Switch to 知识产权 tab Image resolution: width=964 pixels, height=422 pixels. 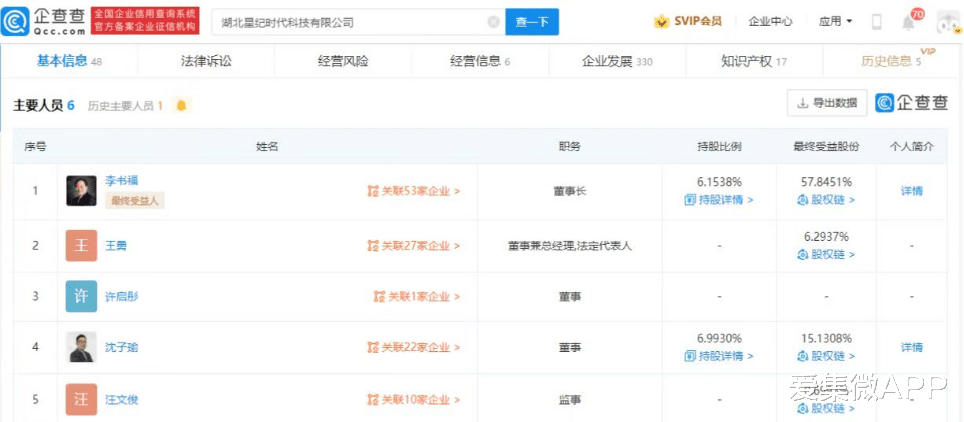[754, 61]
